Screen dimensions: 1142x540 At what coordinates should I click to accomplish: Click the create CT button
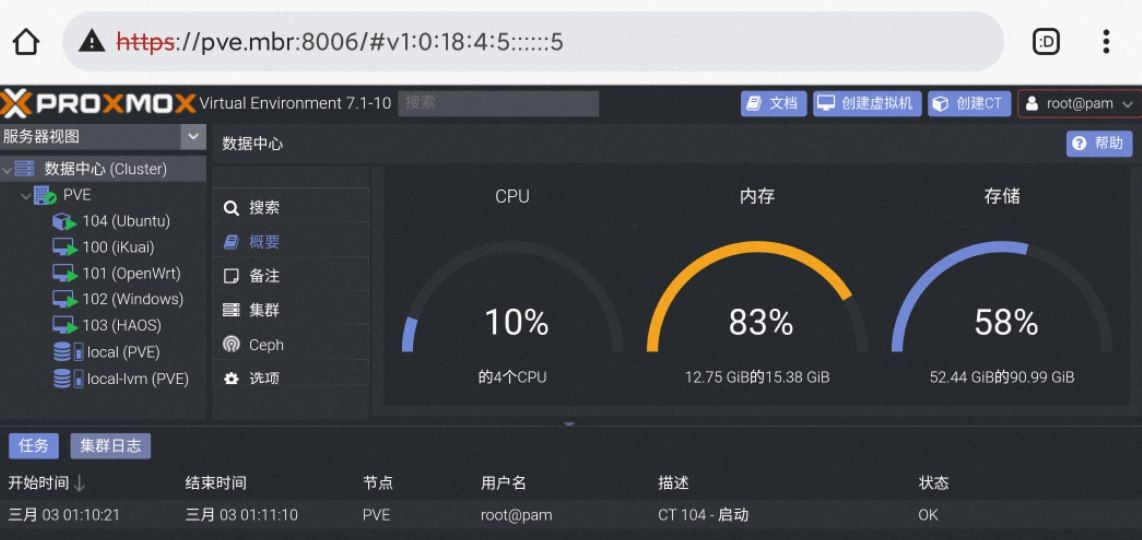(967, 103)
